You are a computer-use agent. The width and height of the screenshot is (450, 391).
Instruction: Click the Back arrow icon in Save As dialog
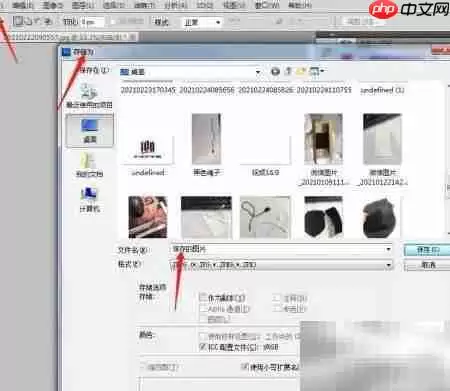pyautogui.click(x=275, y=71)
